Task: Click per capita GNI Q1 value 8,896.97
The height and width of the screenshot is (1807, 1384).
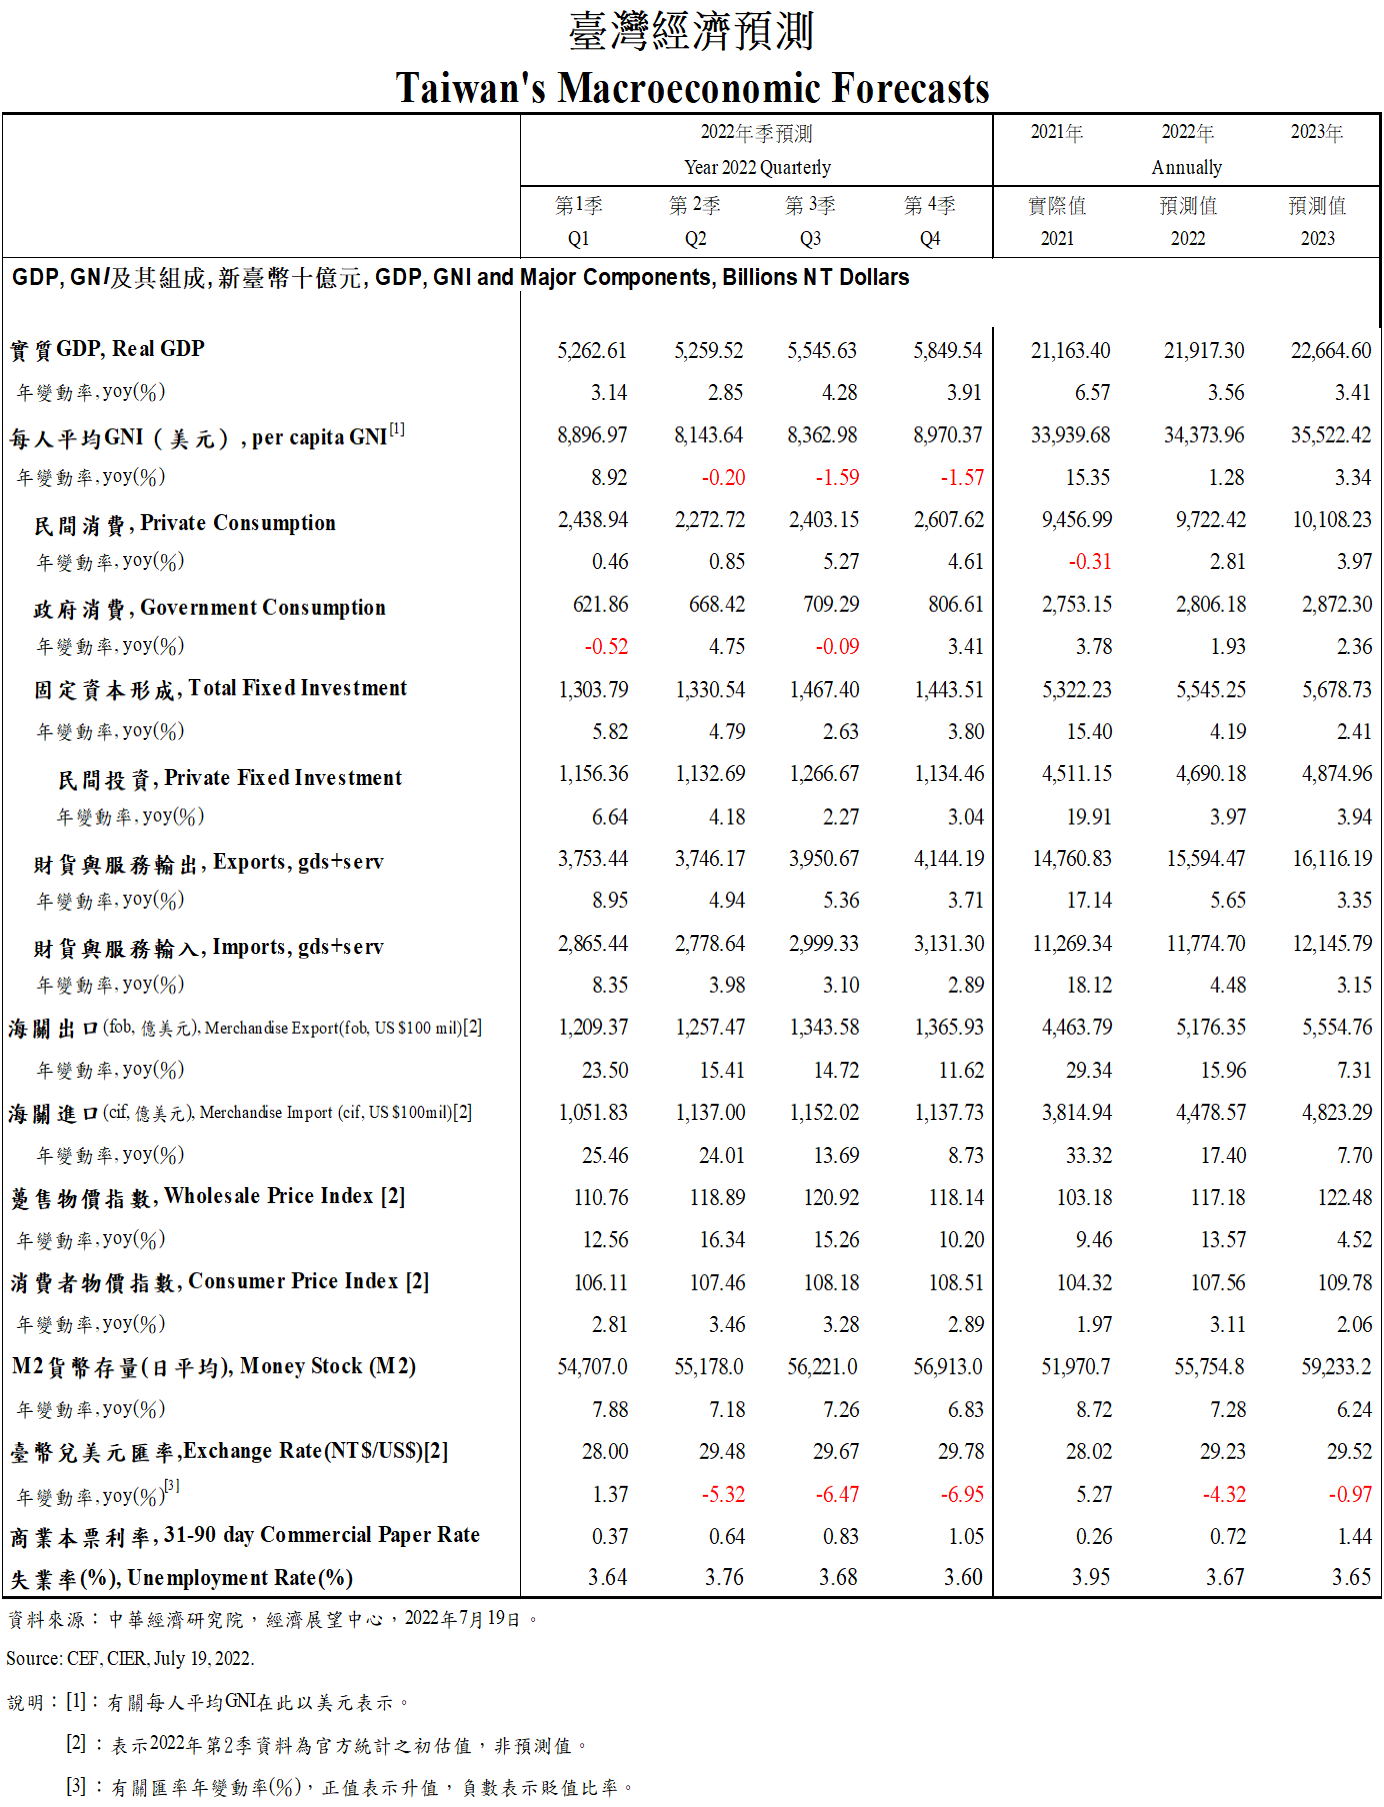Action: [x=592, y=435]
